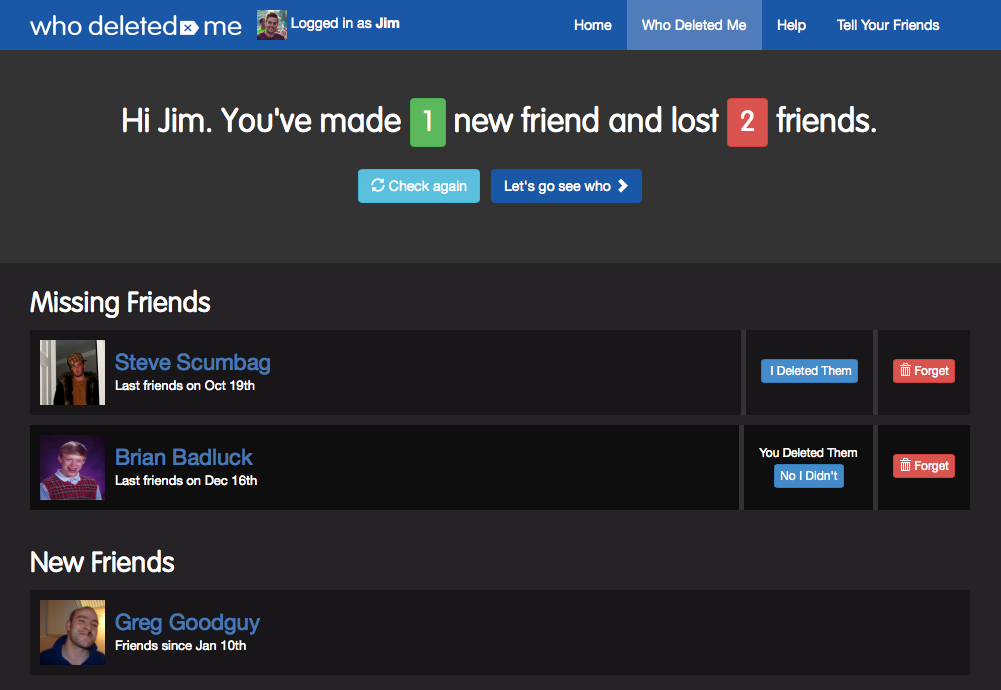Click the chevron arrow on Let's go see who
The width and height of the screenshot is (1001, 690).
(x=625, y=186)
